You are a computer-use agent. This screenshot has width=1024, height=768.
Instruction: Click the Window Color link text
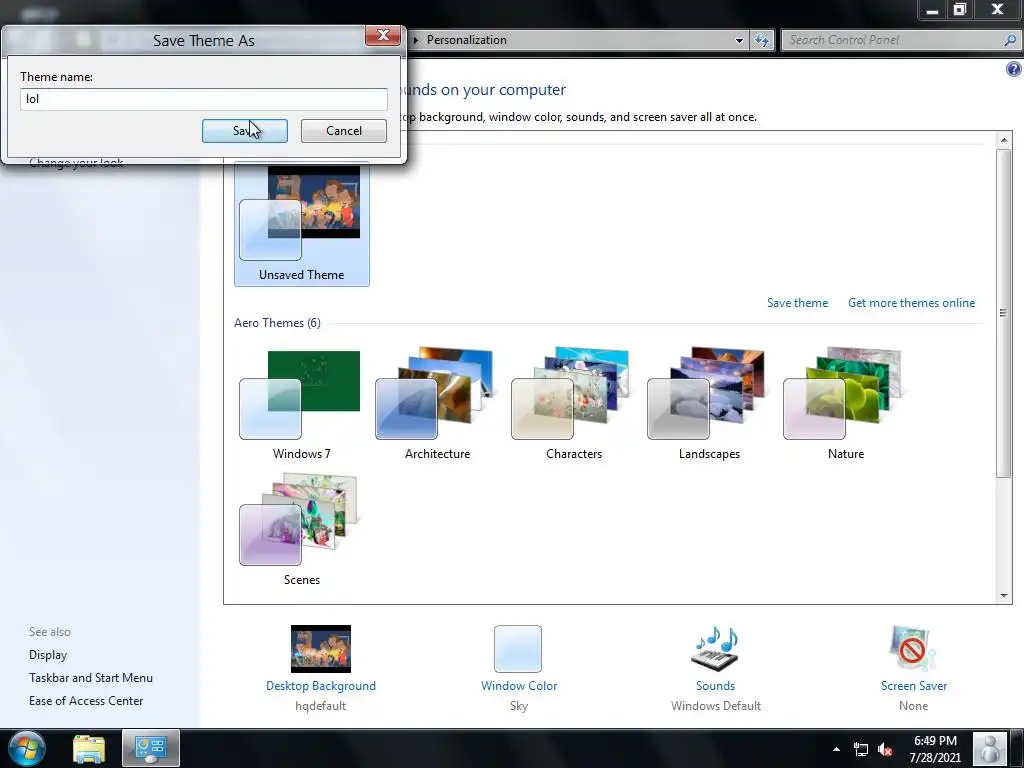(x=519, y=686)
